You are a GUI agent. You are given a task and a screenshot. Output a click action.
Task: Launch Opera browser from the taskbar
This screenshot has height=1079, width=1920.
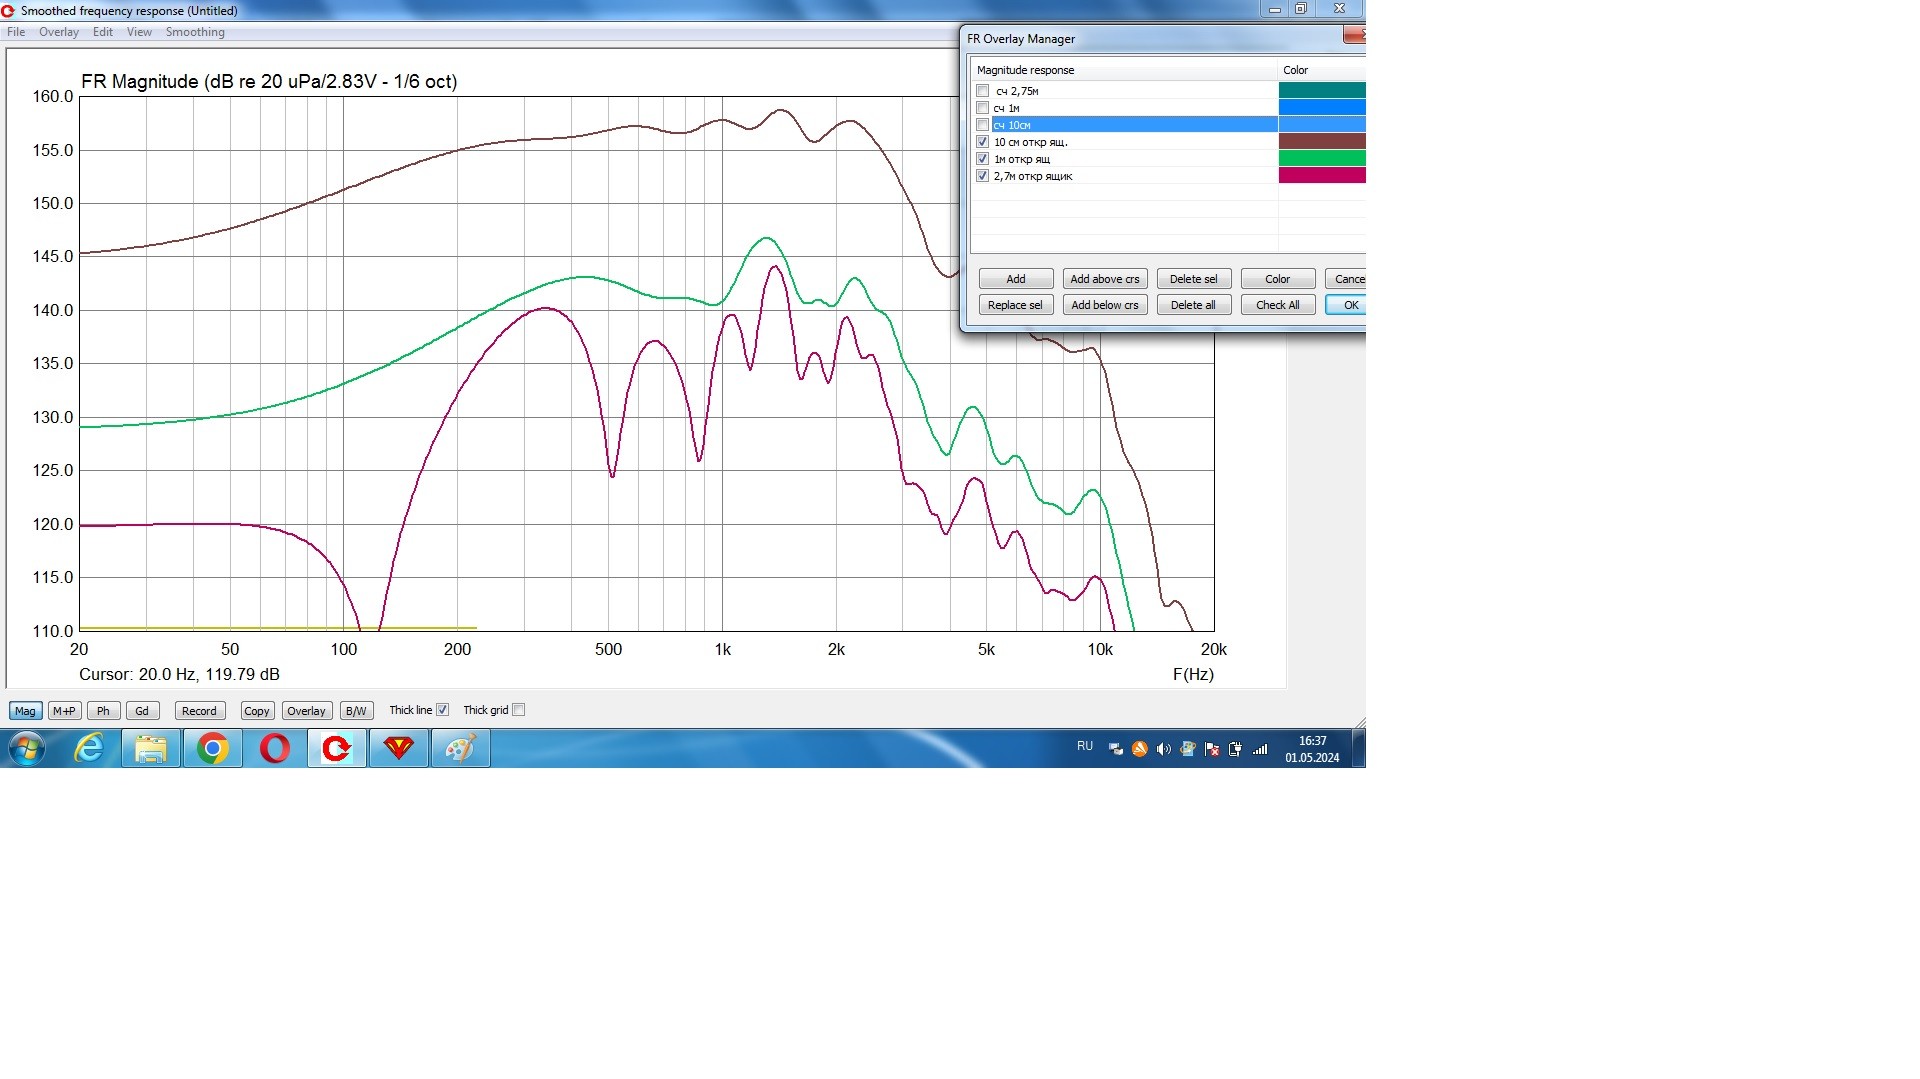click(x=274, y=748)
